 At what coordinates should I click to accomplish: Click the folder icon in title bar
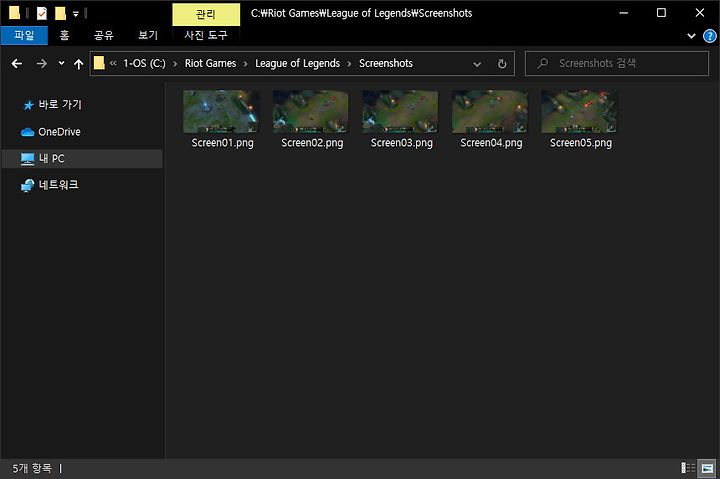click(14, 13)
